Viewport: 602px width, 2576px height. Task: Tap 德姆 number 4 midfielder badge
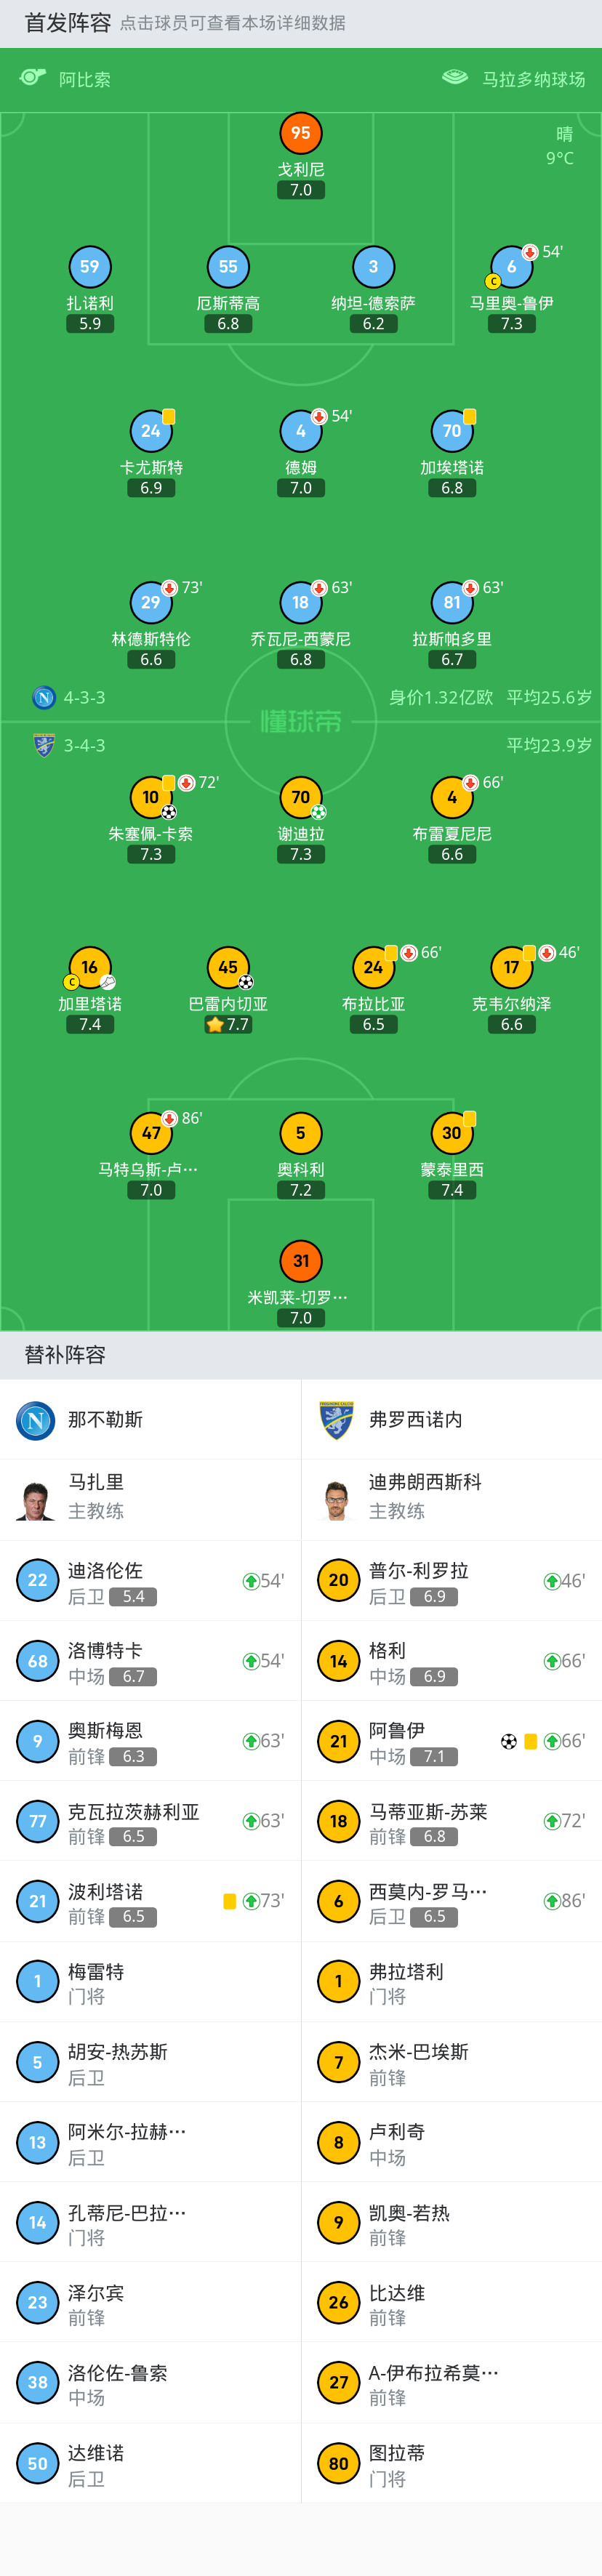point(301,431)
